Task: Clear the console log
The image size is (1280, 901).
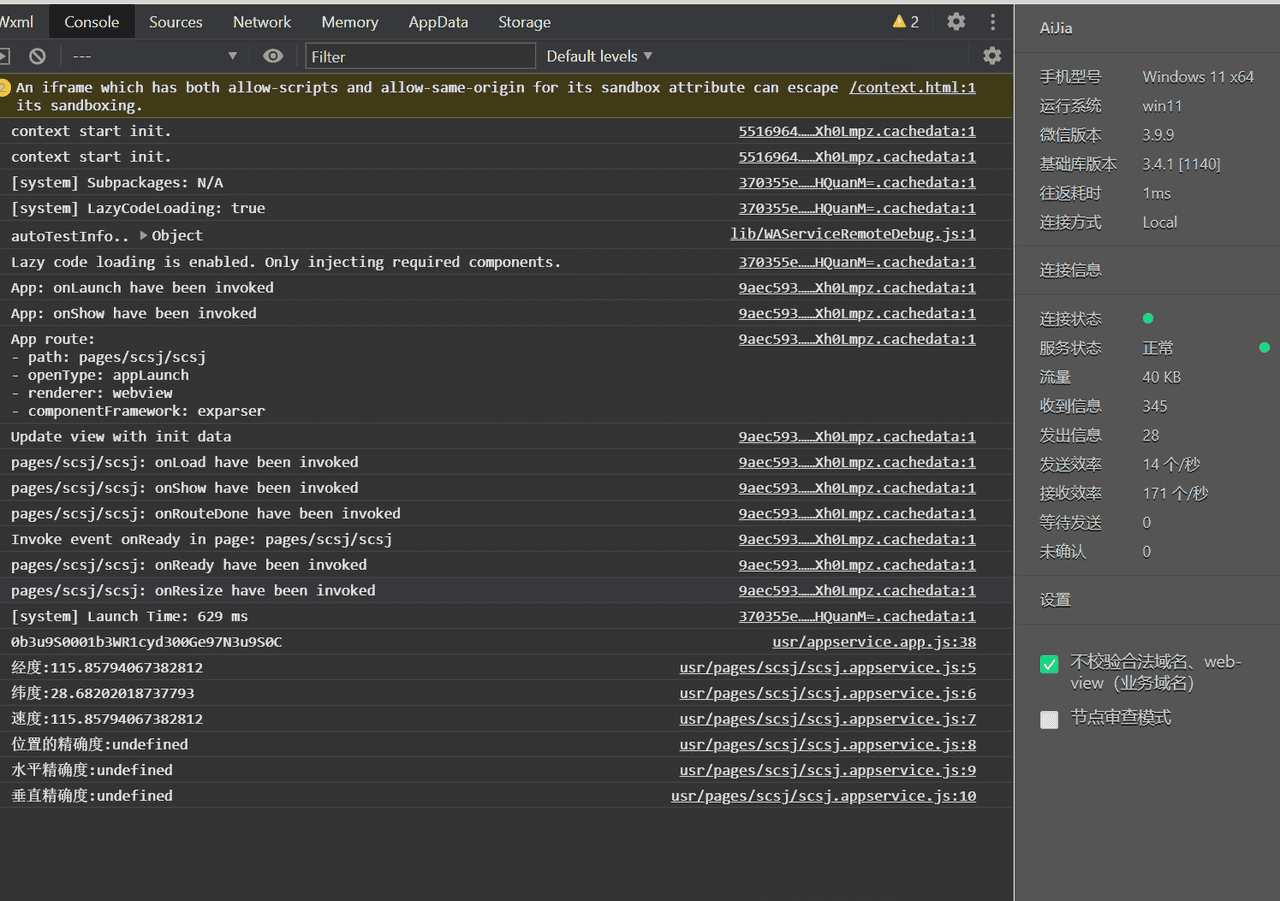Action: [x=37, y=57]
